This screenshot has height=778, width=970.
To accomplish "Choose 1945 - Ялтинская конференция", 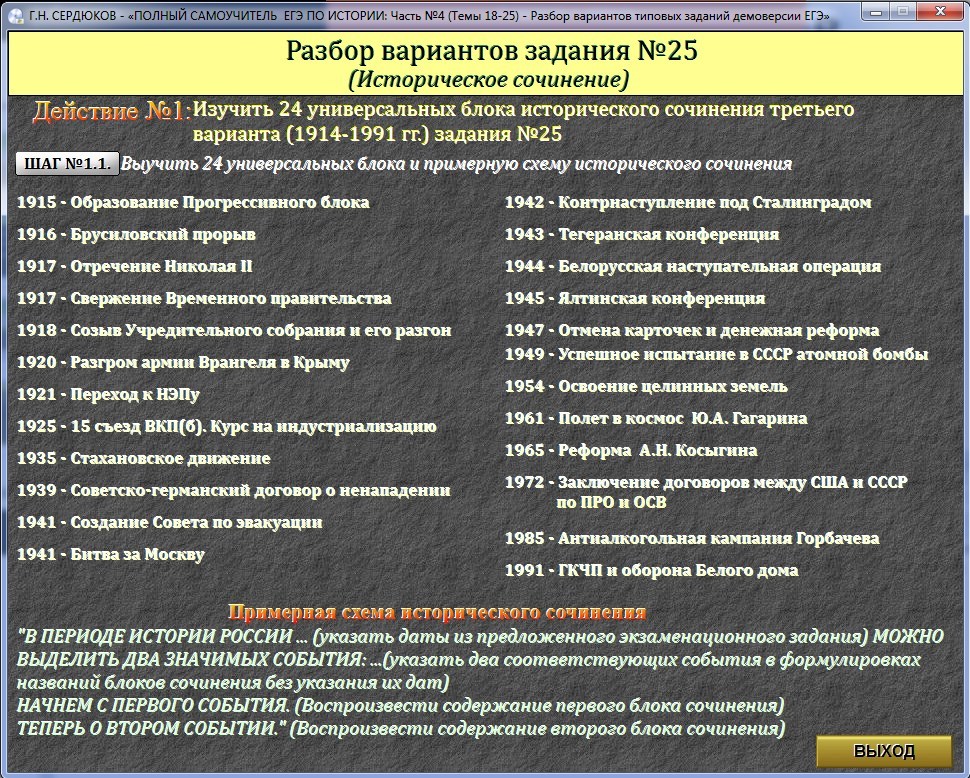I will coord(635,299).
